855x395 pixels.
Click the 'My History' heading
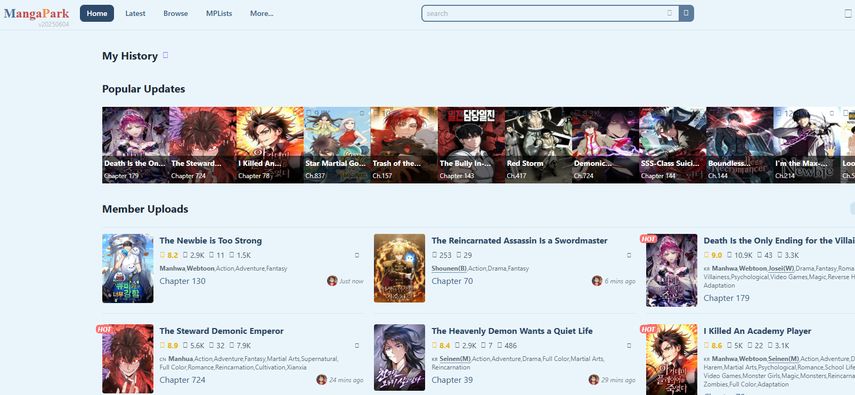click(130, 56)
